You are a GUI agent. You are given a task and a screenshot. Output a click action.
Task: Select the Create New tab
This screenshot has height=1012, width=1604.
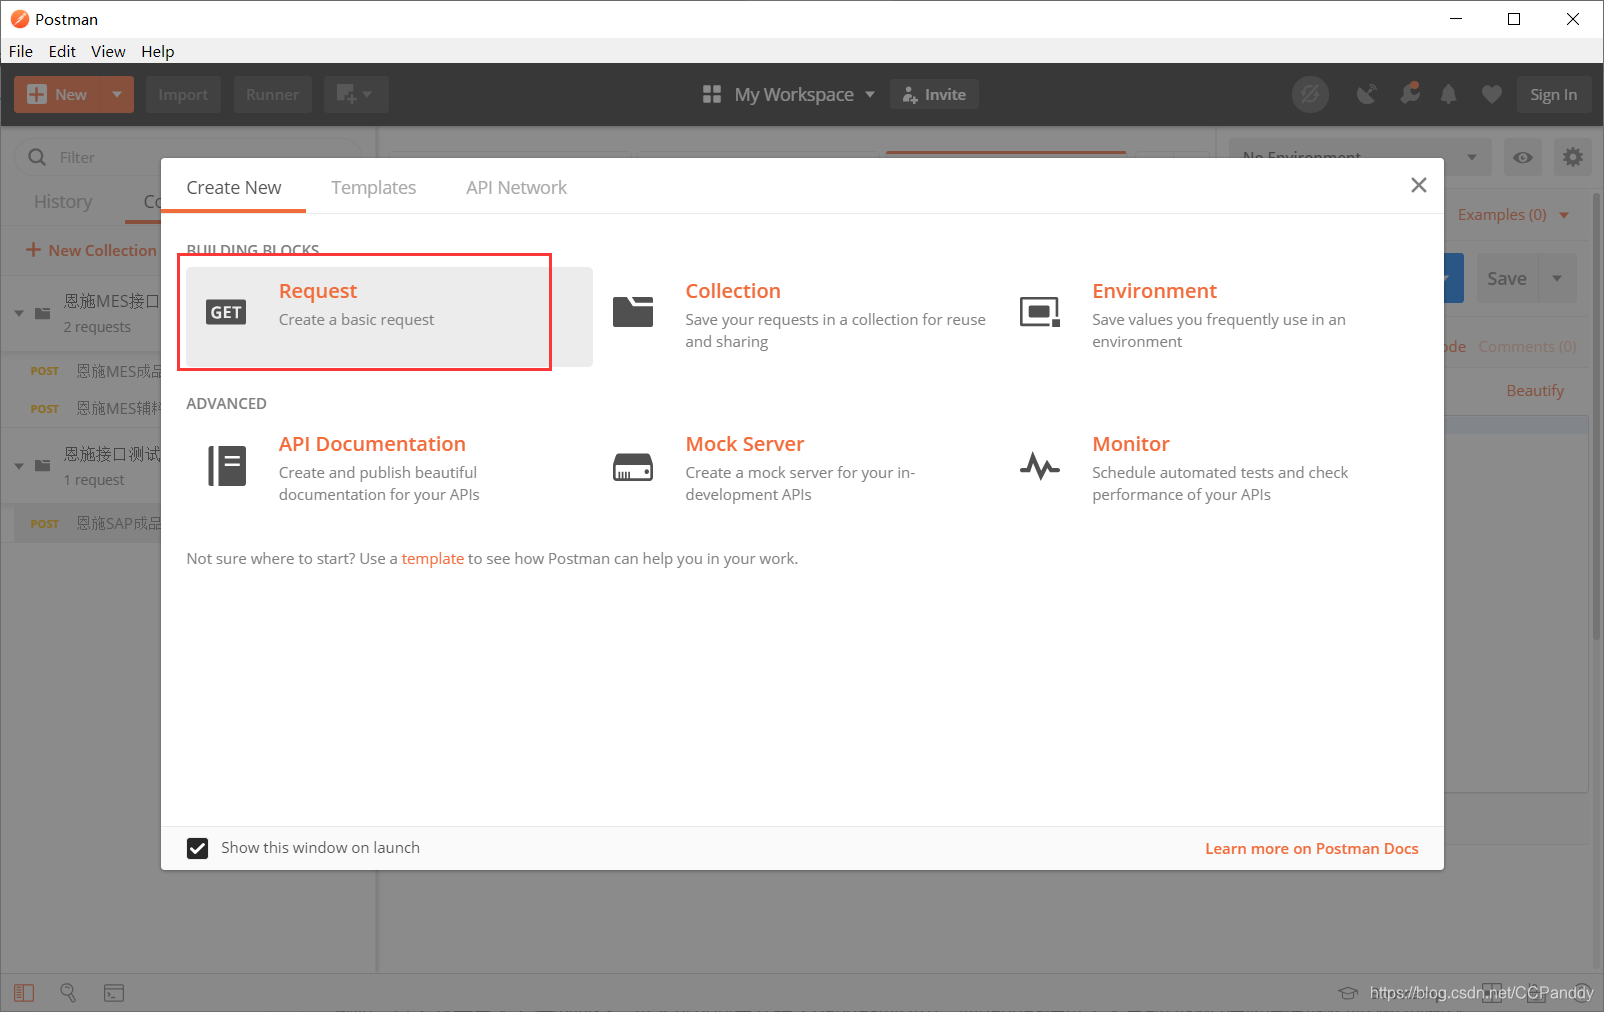233,187
